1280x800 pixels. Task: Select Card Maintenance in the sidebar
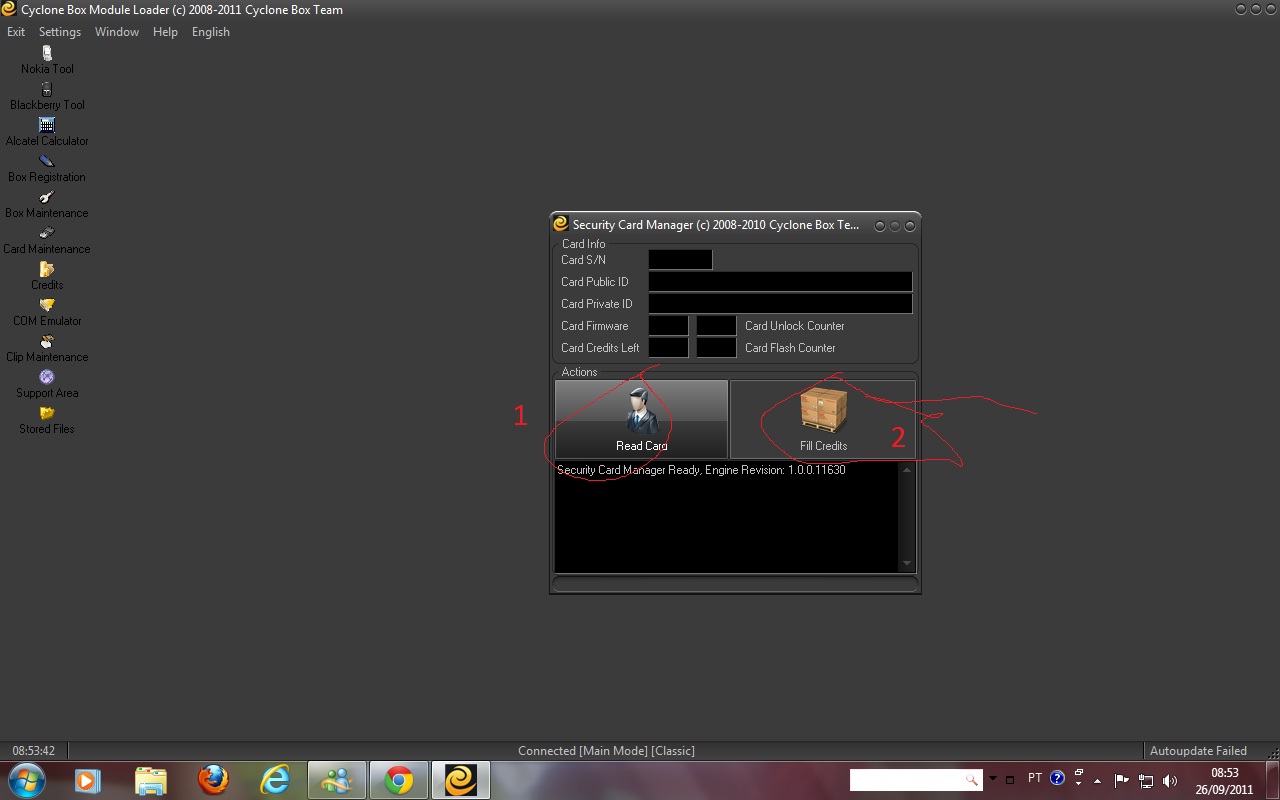[x=47, y=240]
